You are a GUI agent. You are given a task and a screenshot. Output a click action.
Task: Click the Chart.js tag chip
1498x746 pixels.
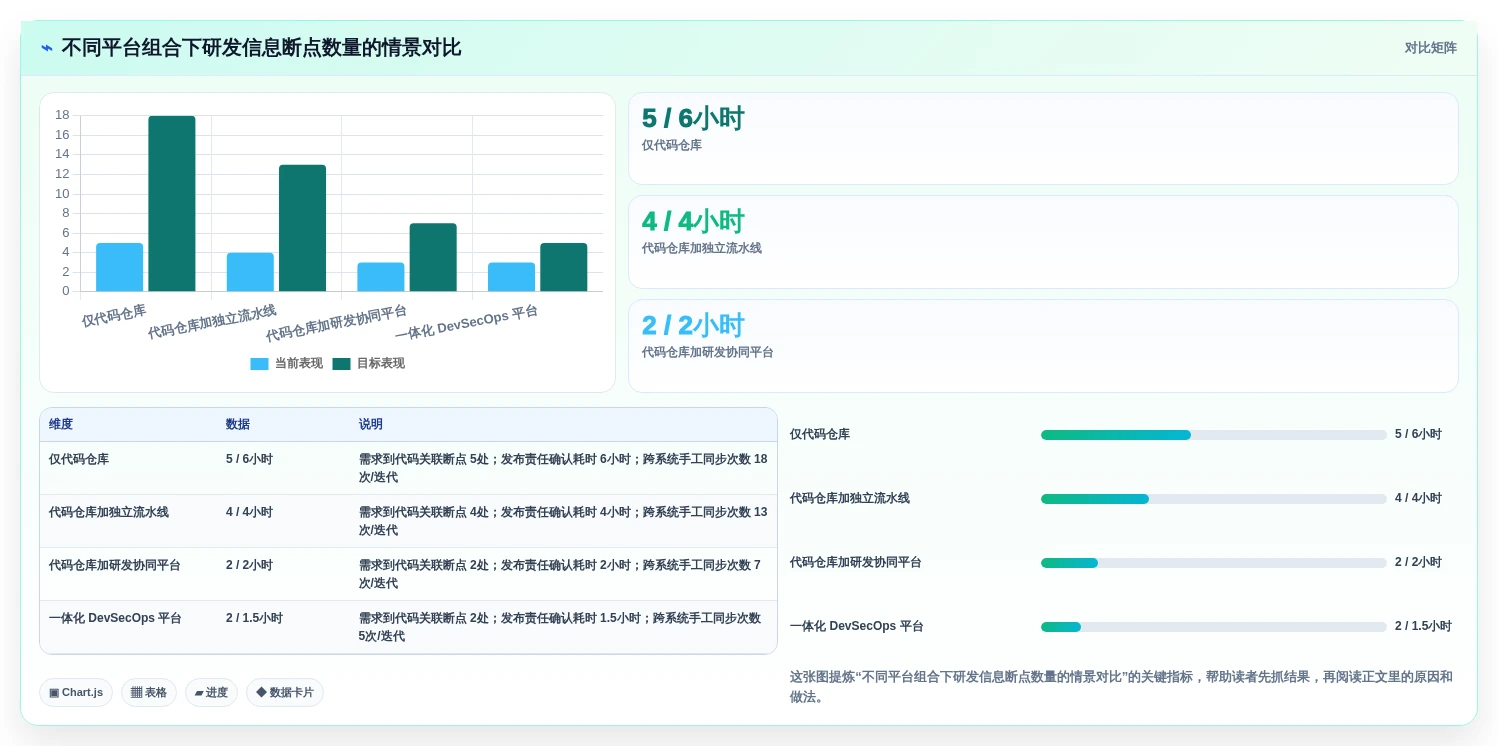pyautogui.click(x=76, y=693)
